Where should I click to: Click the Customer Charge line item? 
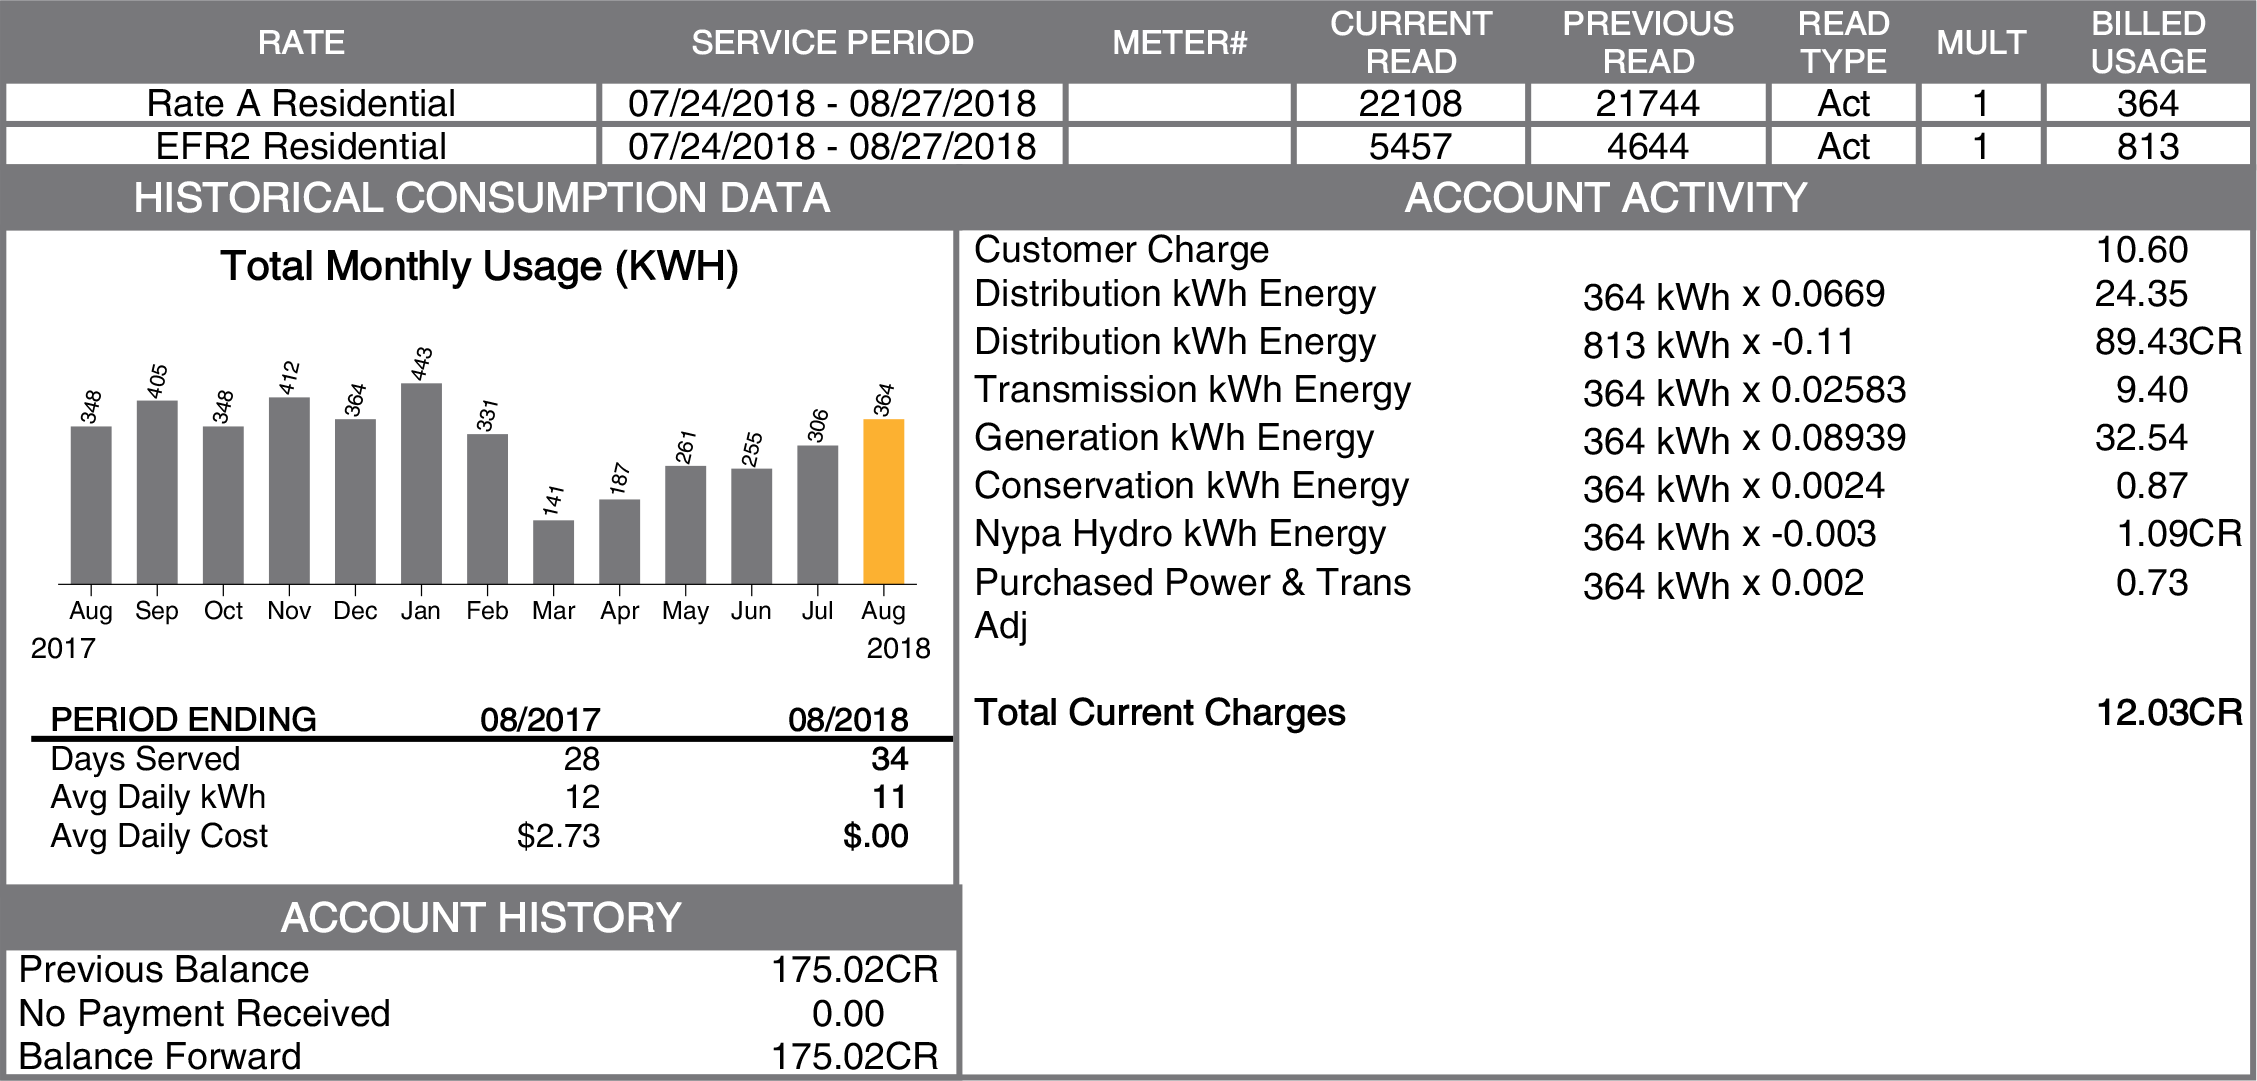click(1121, 250)
